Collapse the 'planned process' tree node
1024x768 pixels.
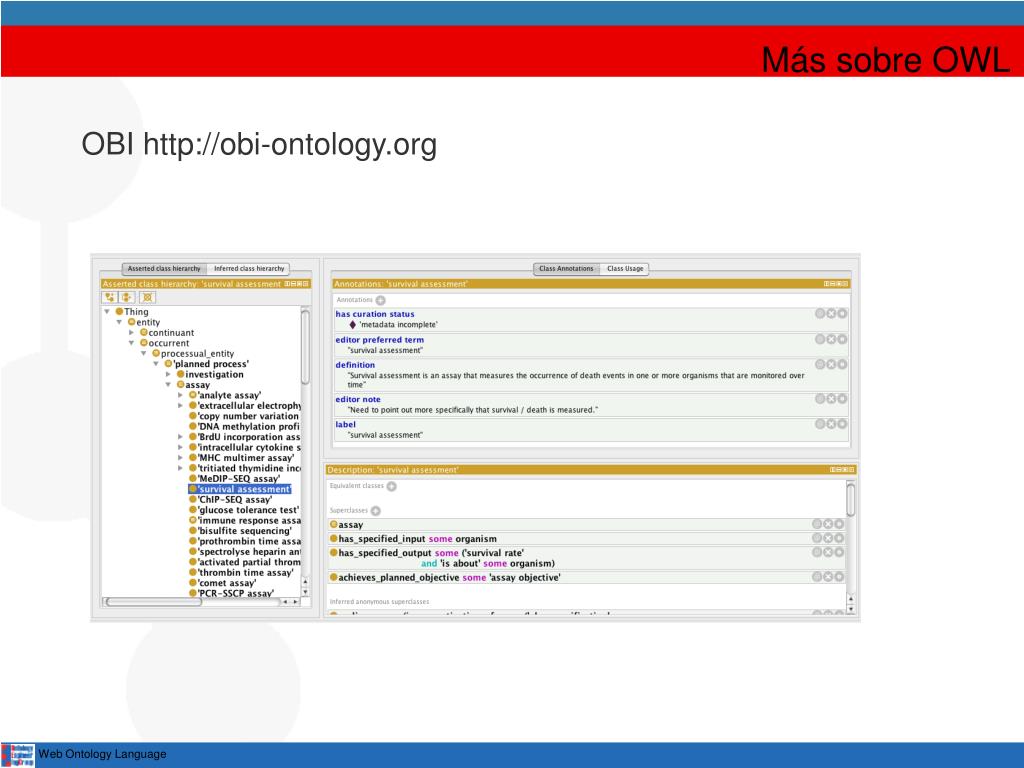point(156,364)
